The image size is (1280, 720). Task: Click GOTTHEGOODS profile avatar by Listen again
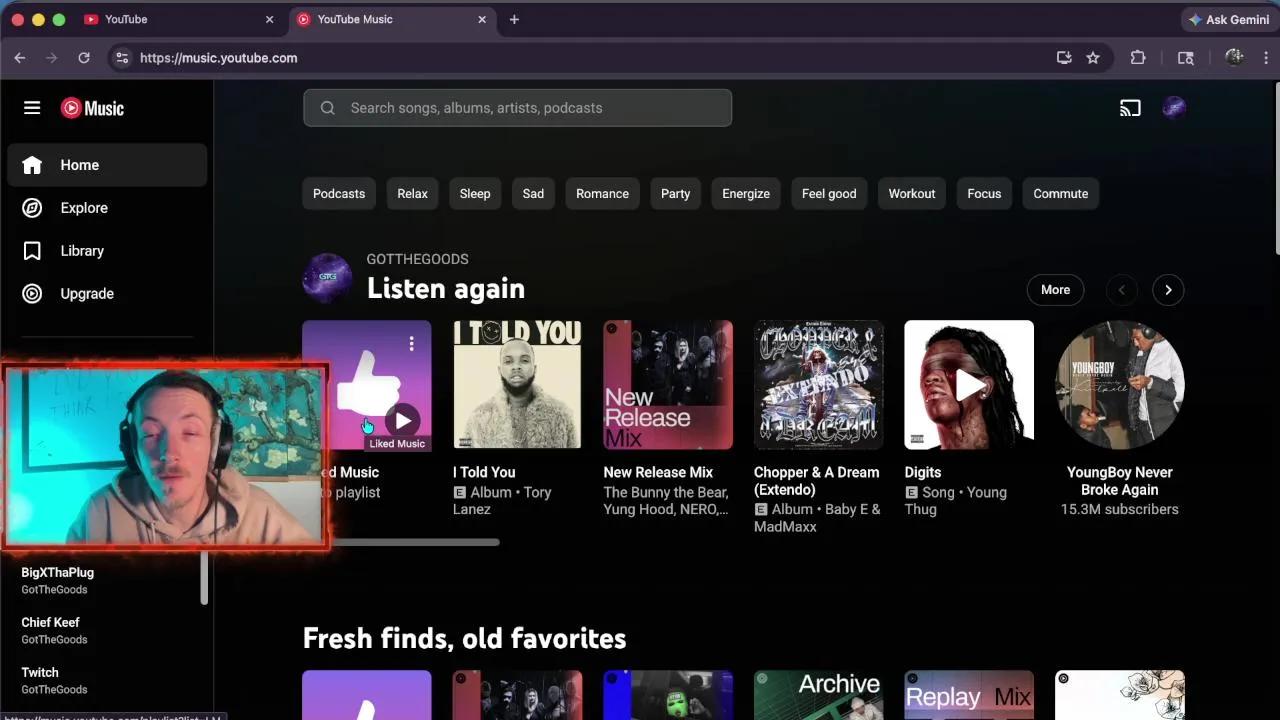327,277
